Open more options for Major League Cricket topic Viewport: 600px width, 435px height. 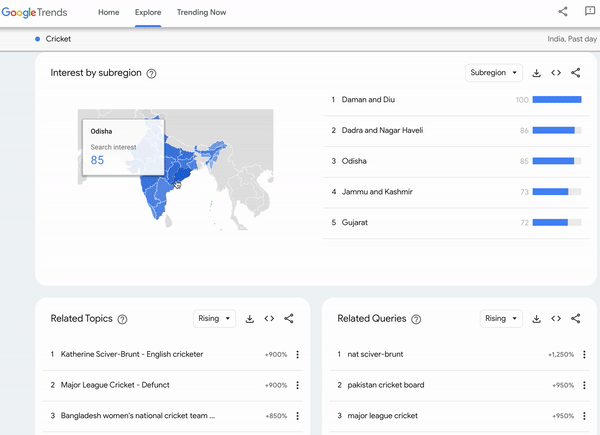click(297, 385)
